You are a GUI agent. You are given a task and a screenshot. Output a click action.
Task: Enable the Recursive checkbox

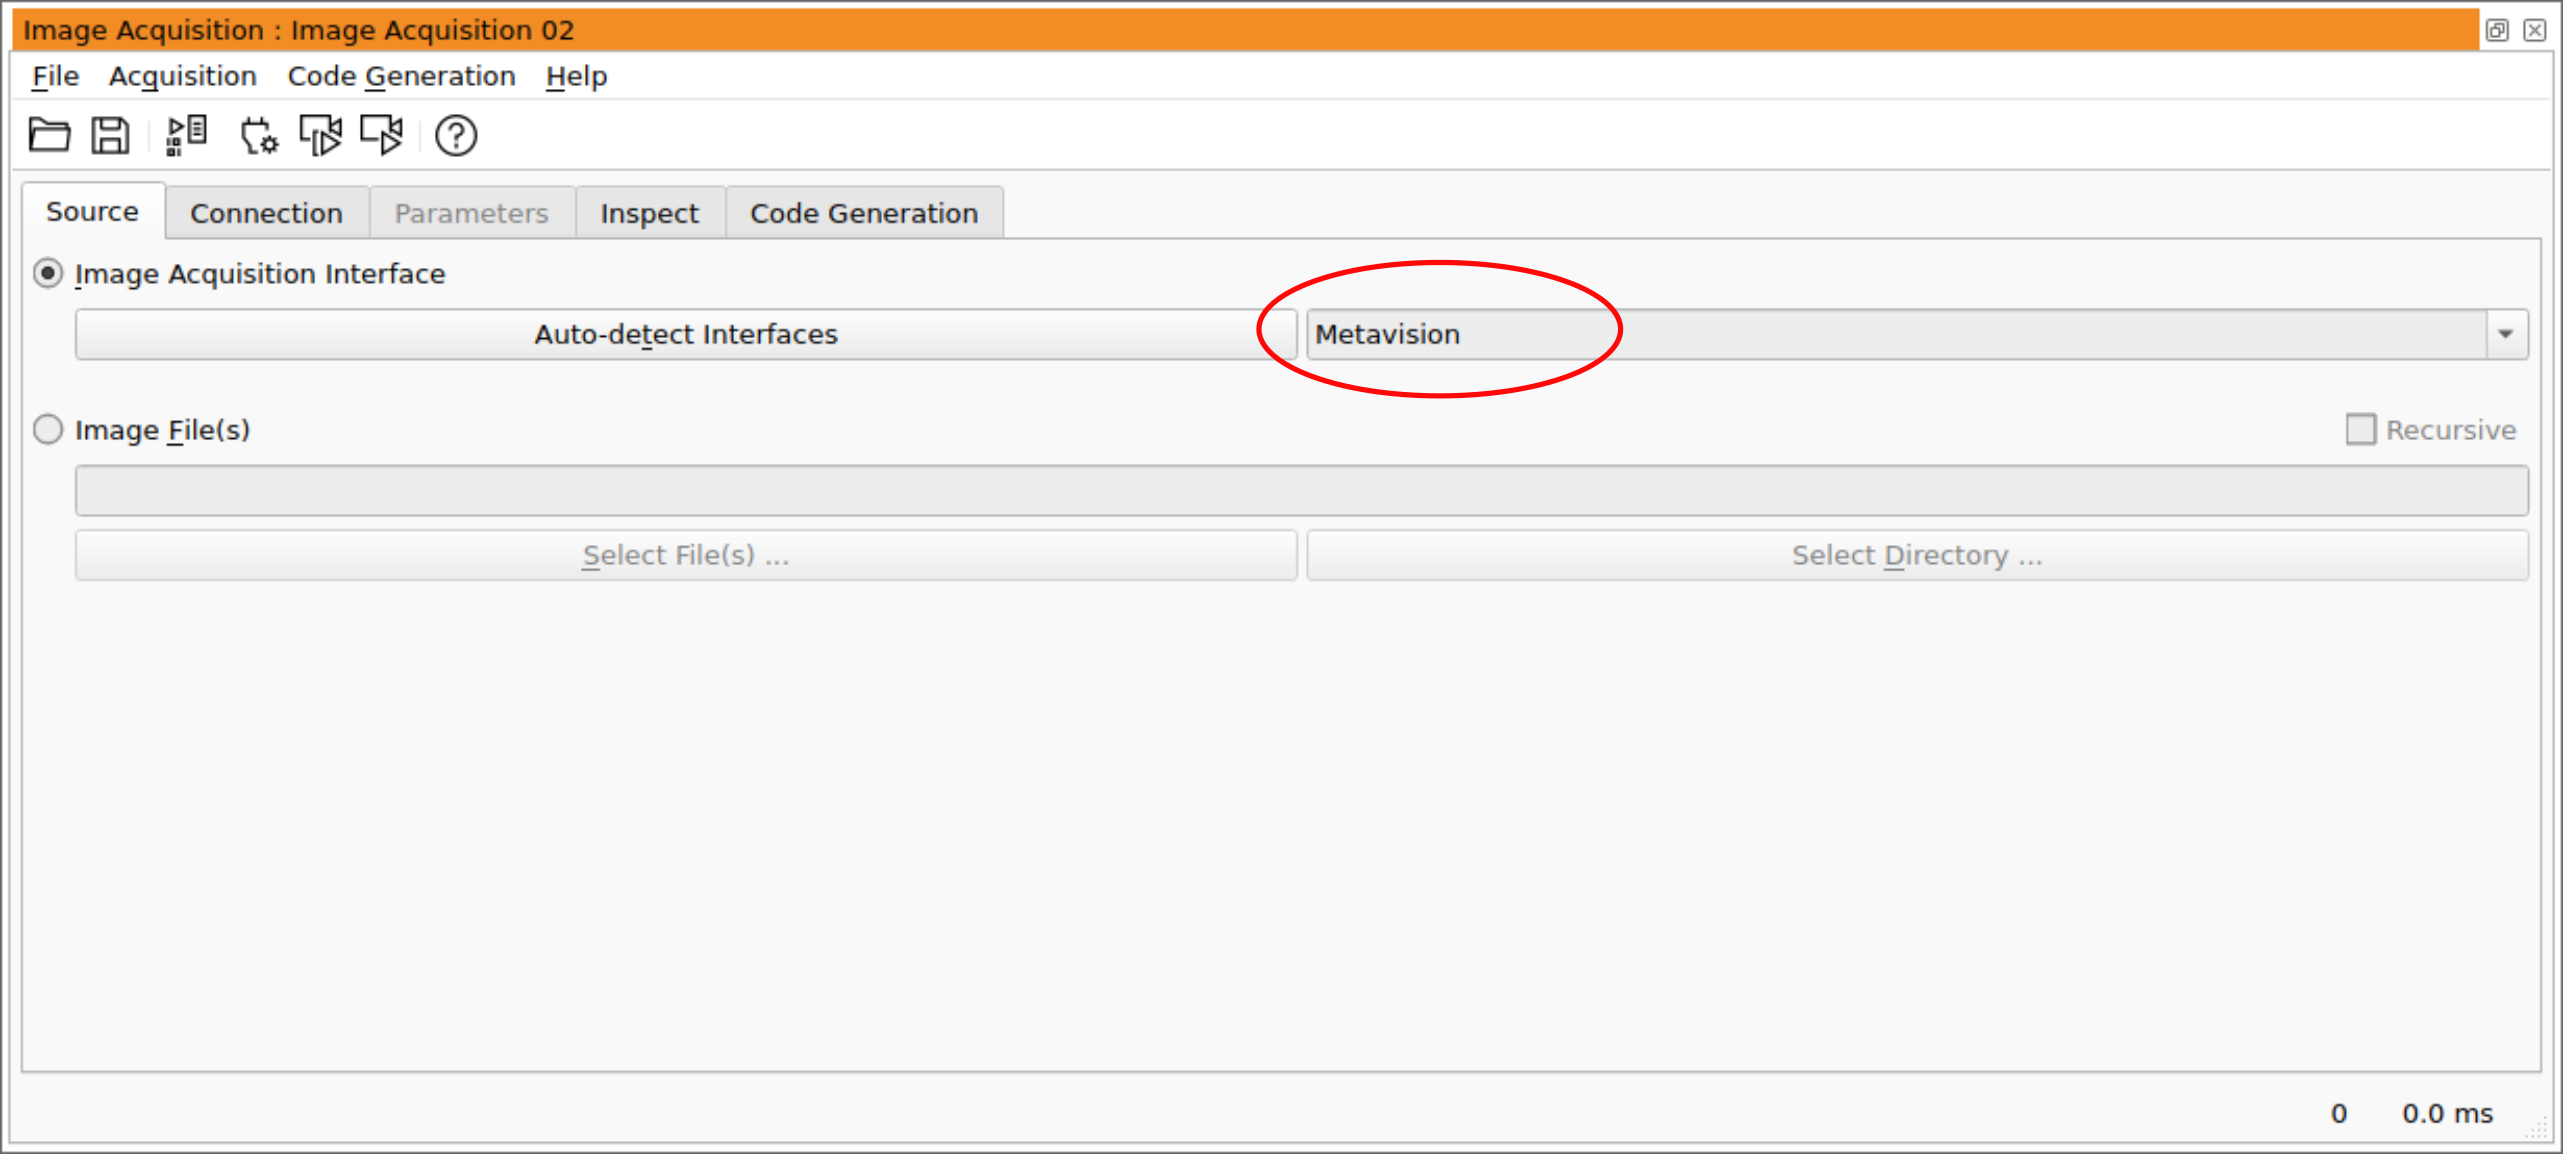[2360, 429]
